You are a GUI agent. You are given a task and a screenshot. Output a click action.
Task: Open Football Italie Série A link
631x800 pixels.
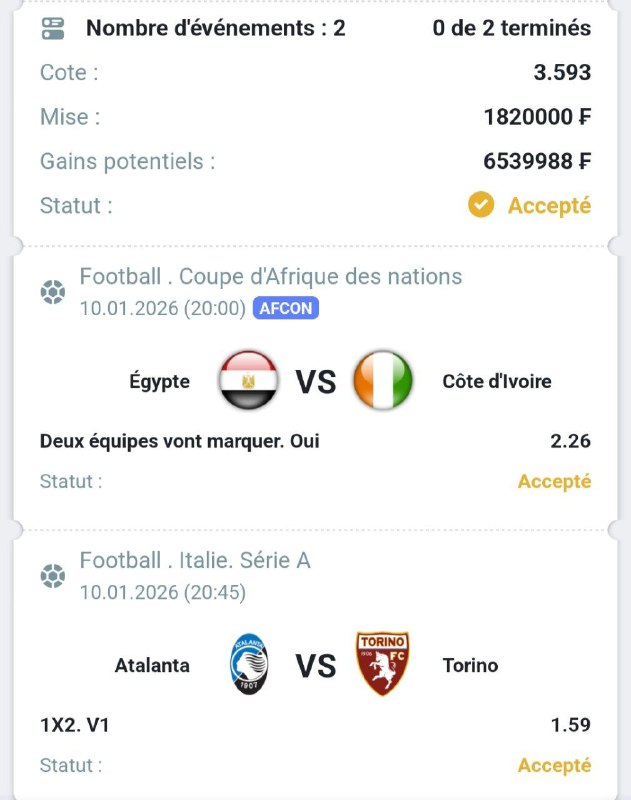[x=195, y=560]
